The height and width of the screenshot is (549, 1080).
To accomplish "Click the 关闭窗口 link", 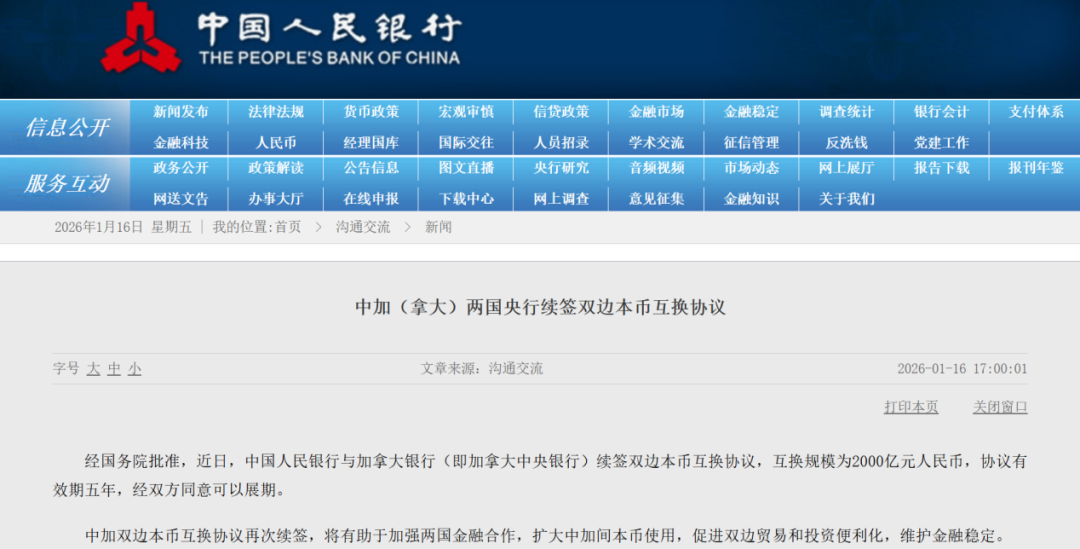I will (x=1000, y=407).
